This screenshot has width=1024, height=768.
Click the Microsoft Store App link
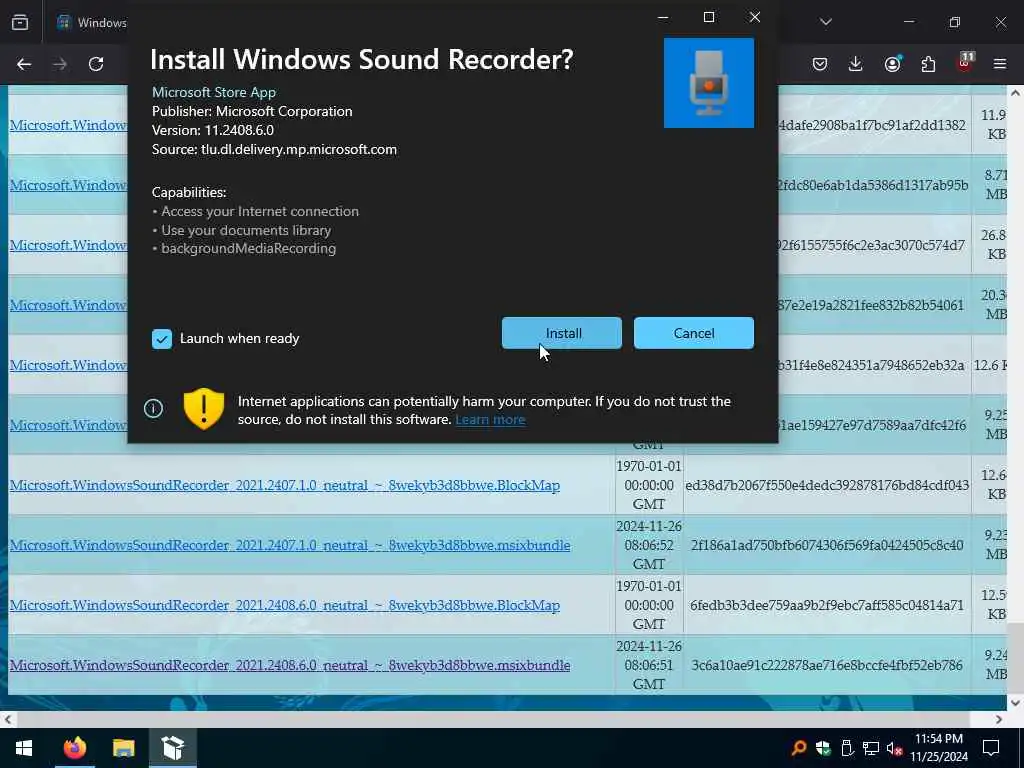click(x=214, y=92)
